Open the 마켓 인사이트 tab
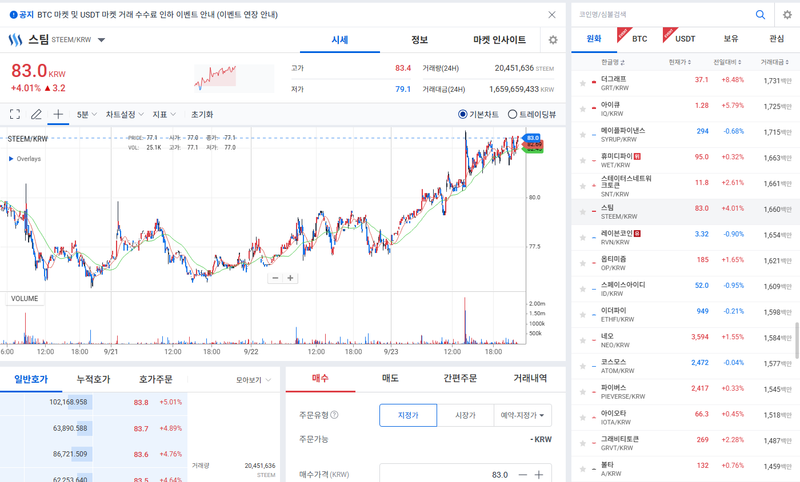Viewport: 800px width, 482px height. [x=499, y=40]
